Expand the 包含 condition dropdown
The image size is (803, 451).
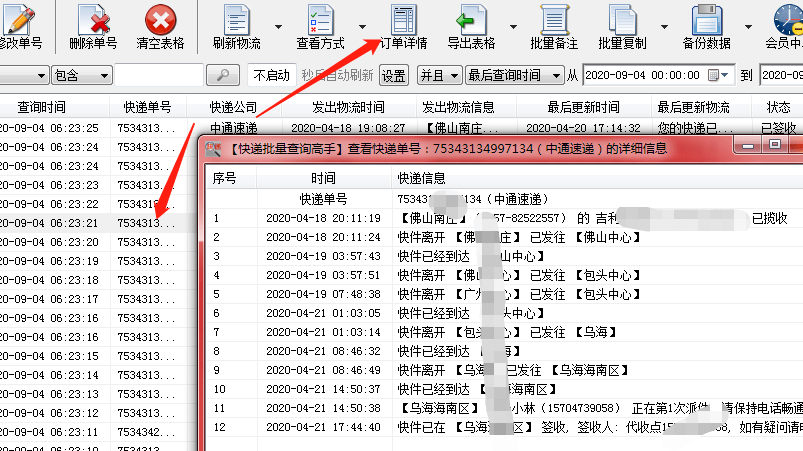point(81,75)
